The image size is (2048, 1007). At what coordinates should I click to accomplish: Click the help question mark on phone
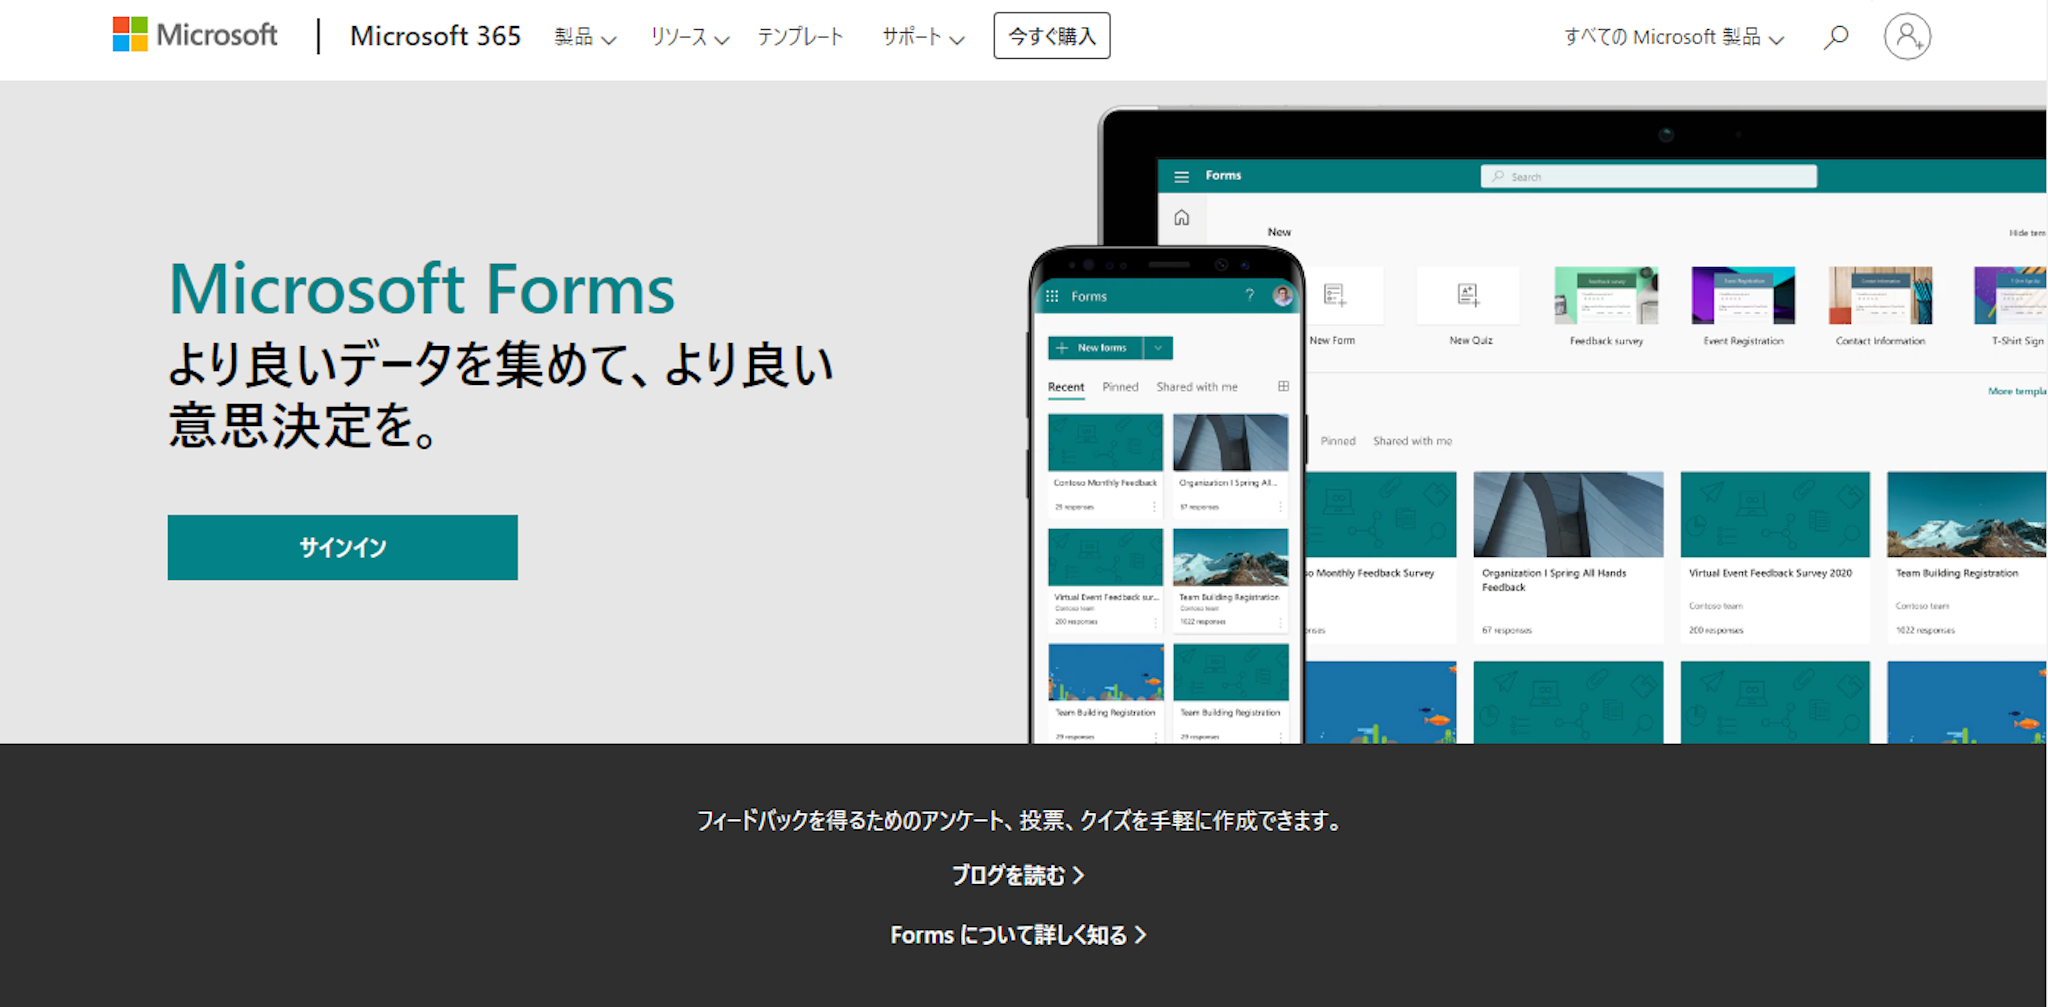pyautogui.click(x=1249, y=295)
